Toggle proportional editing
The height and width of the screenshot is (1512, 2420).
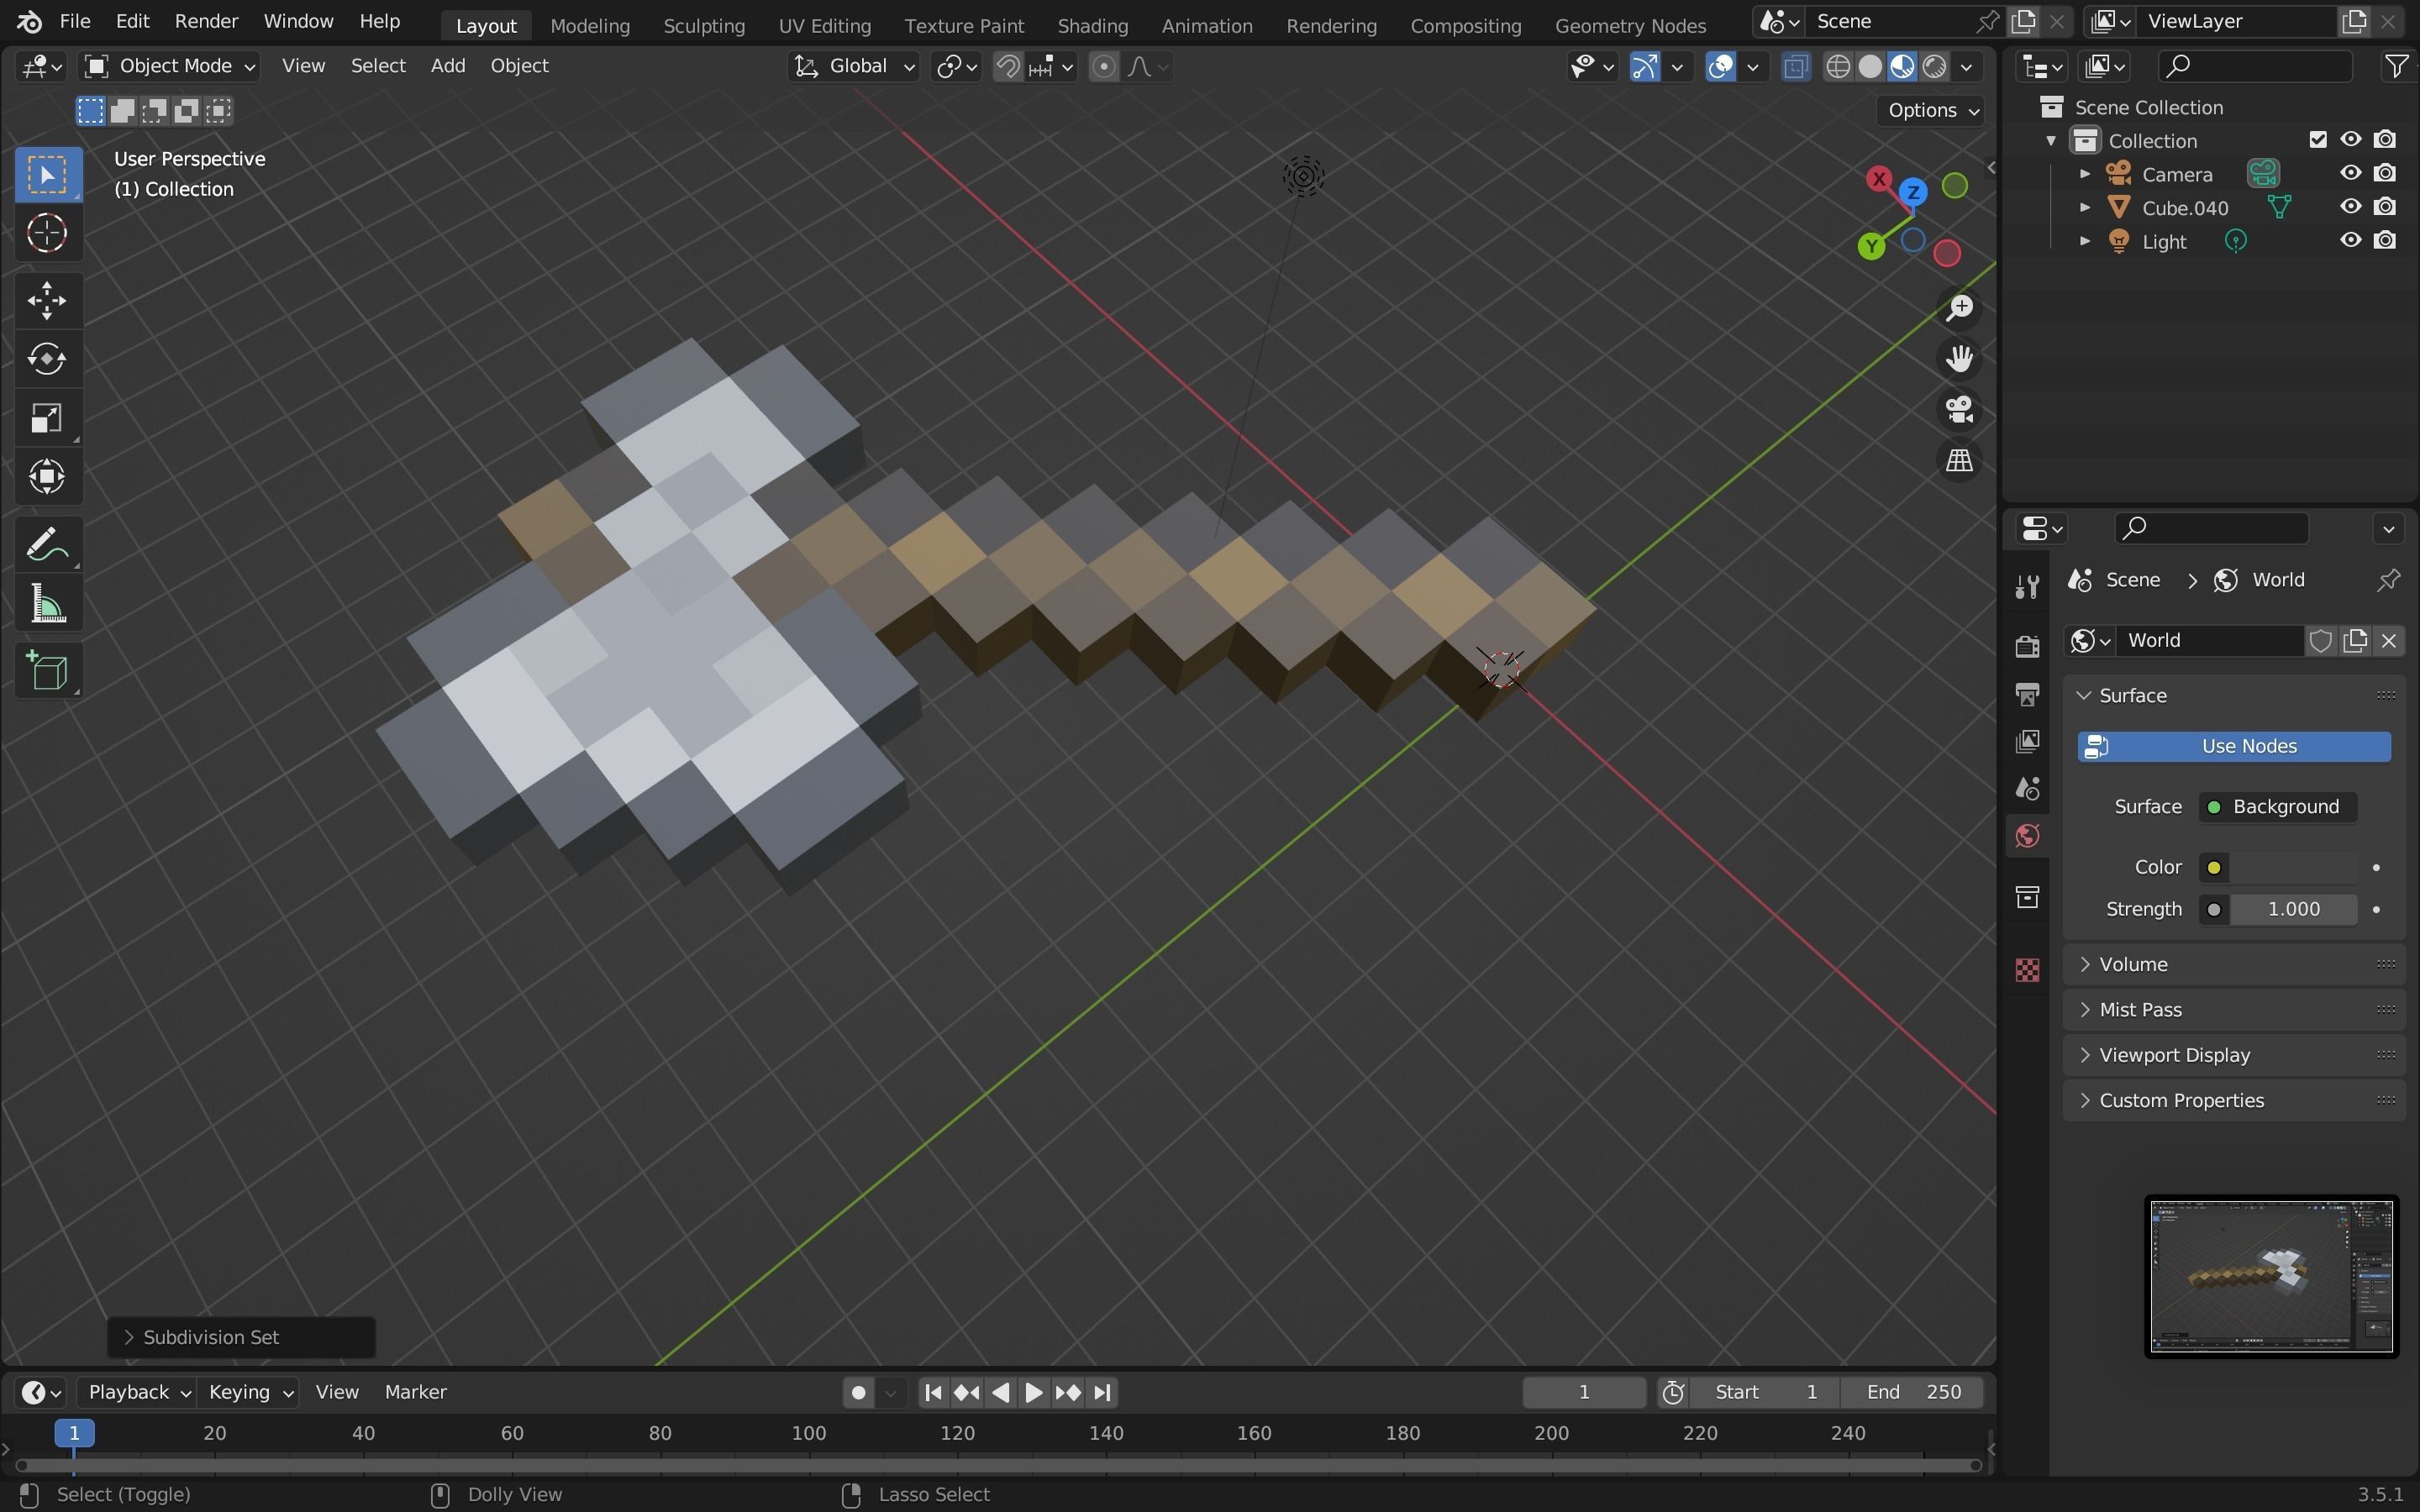[1103, 66]
